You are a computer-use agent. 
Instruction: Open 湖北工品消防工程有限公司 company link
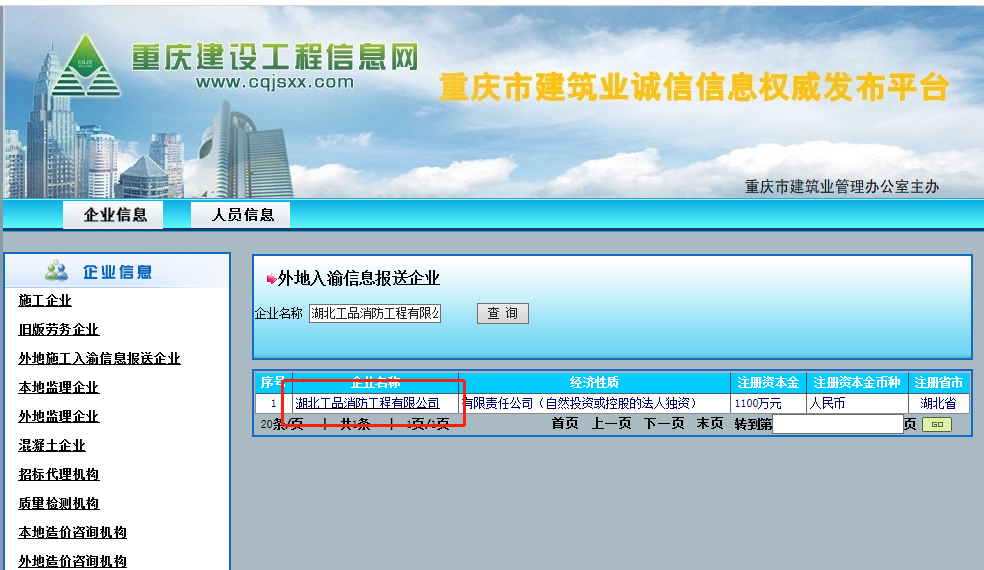click(368, 403)
